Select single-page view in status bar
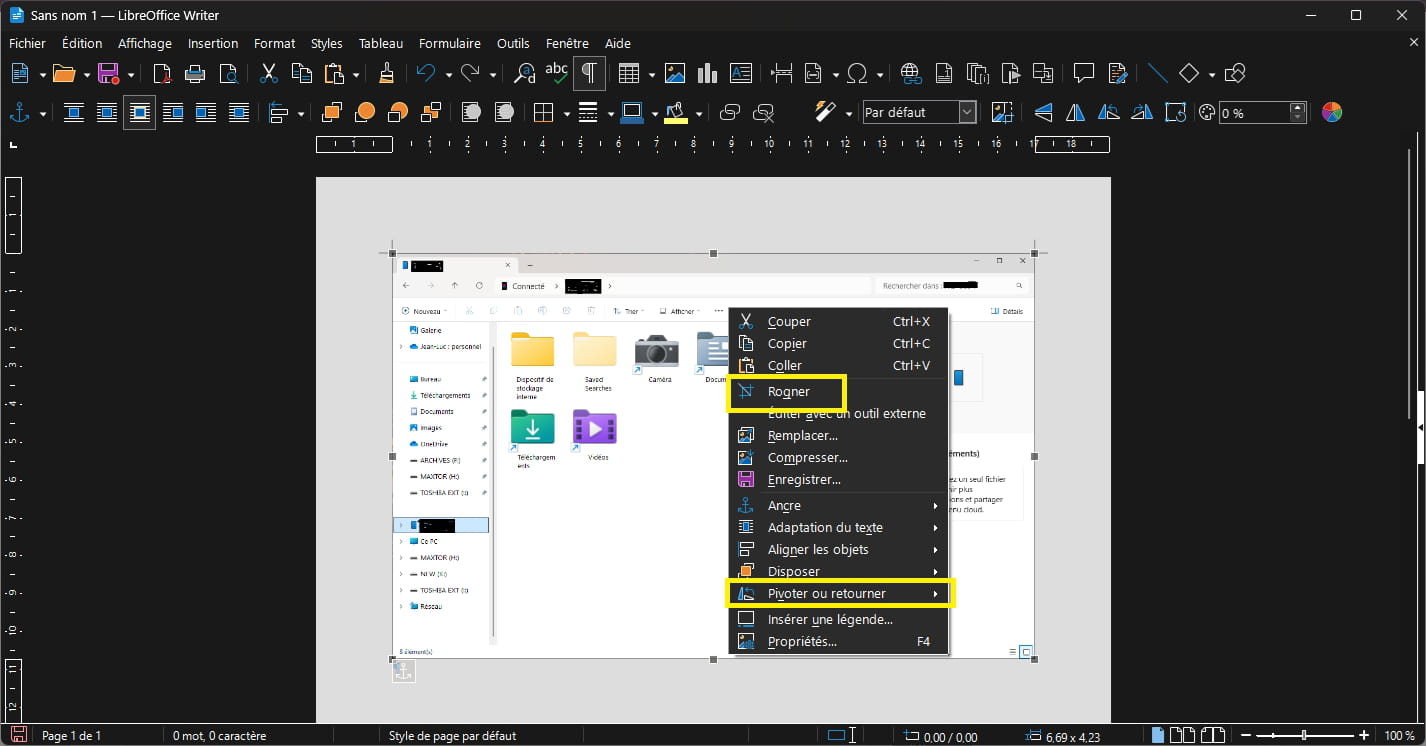 1159,736
